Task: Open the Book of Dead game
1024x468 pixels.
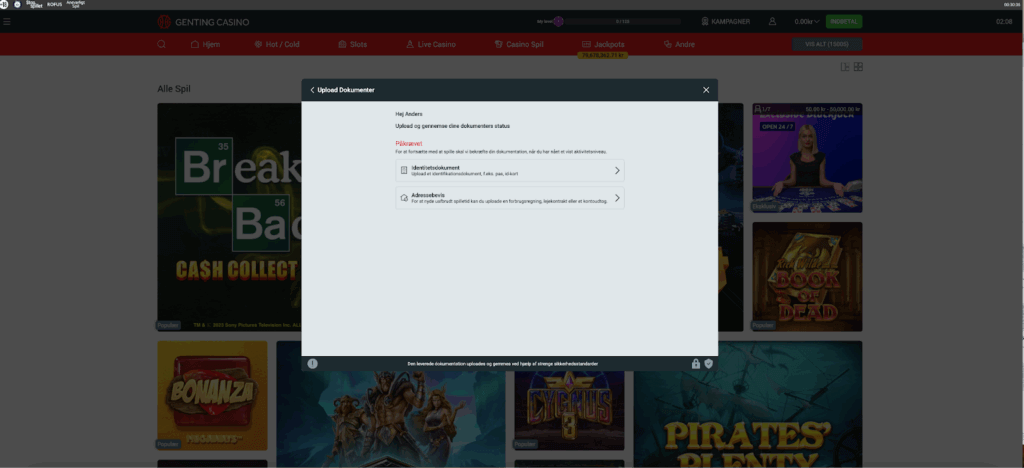Action: 807,276
